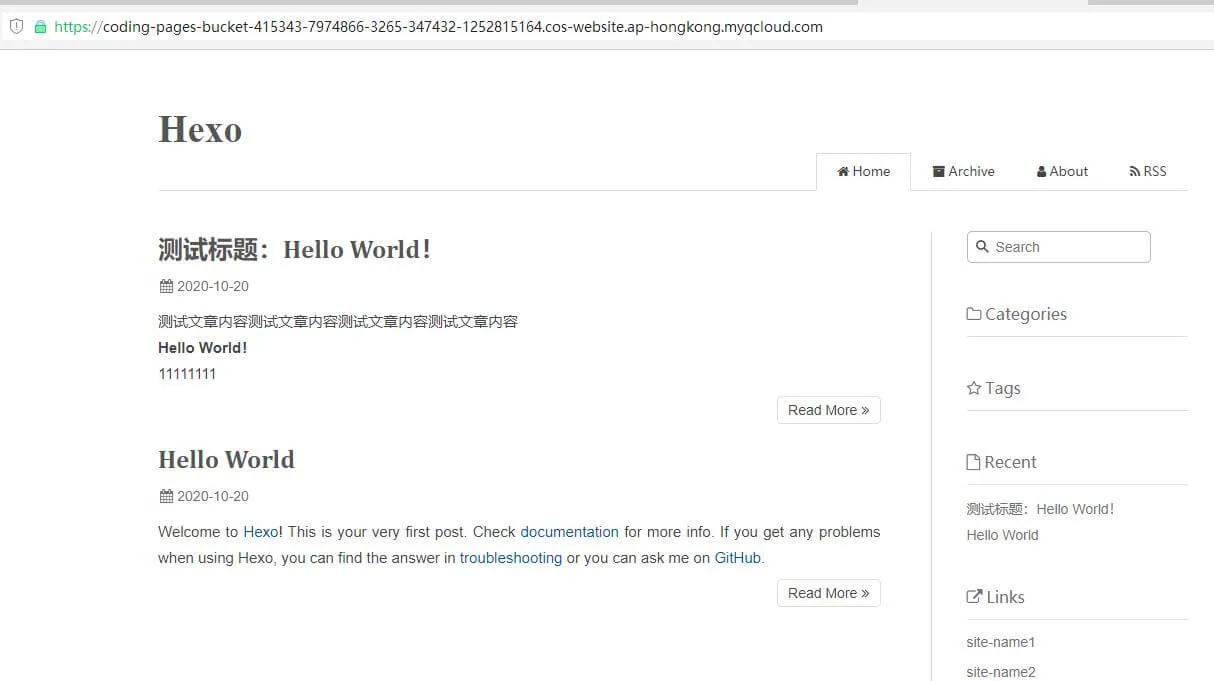
Task: Open the Archive tab
Action: click(x=963, y=171)
